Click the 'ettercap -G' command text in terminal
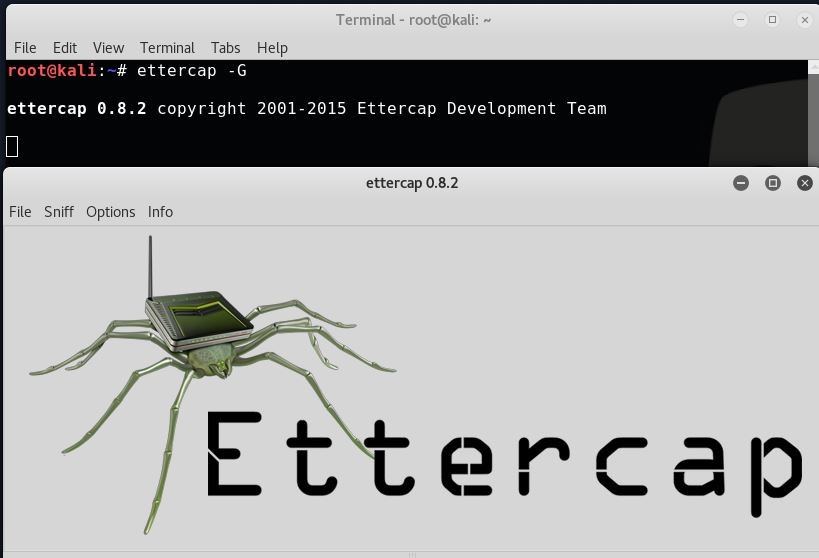Image resolution: width=819 pixels, height=558 pixels. pos(192,71)
